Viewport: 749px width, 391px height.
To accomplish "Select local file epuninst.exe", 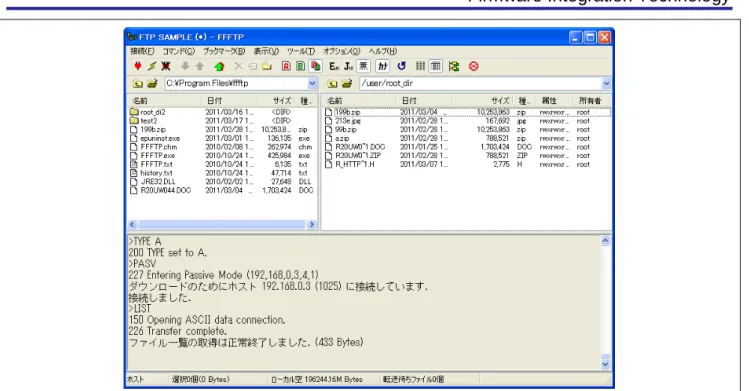I will (160, 138).
